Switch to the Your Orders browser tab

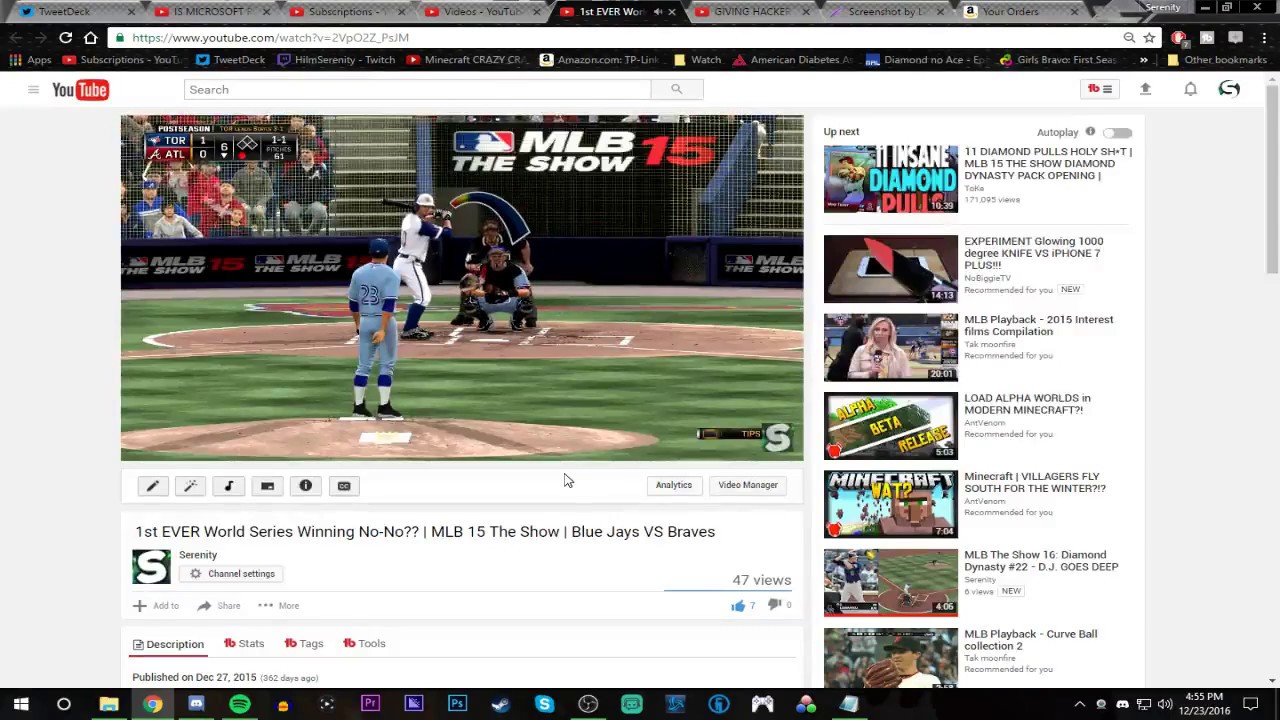1020,11
